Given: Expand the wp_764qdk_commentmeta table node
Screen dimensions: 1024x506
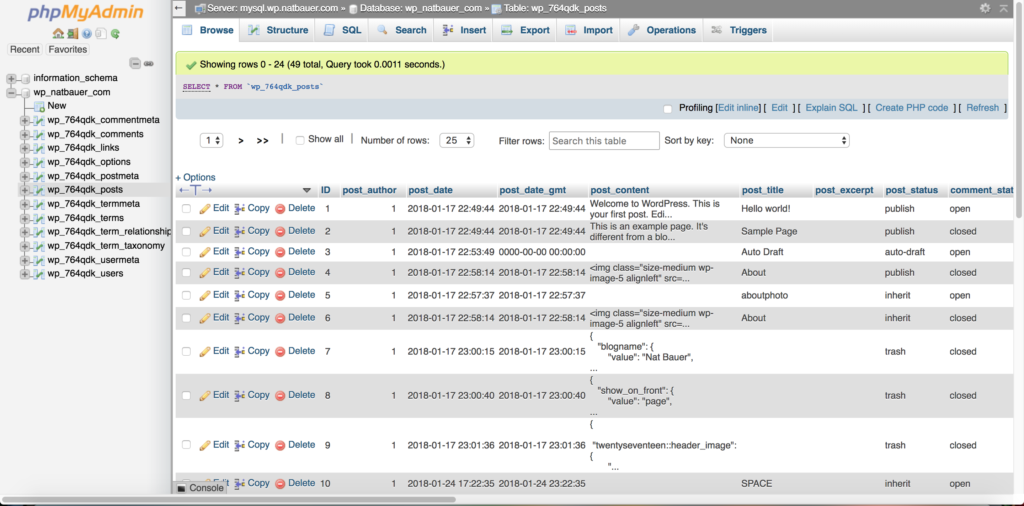Looking at the screenshot, I should 25,121.
